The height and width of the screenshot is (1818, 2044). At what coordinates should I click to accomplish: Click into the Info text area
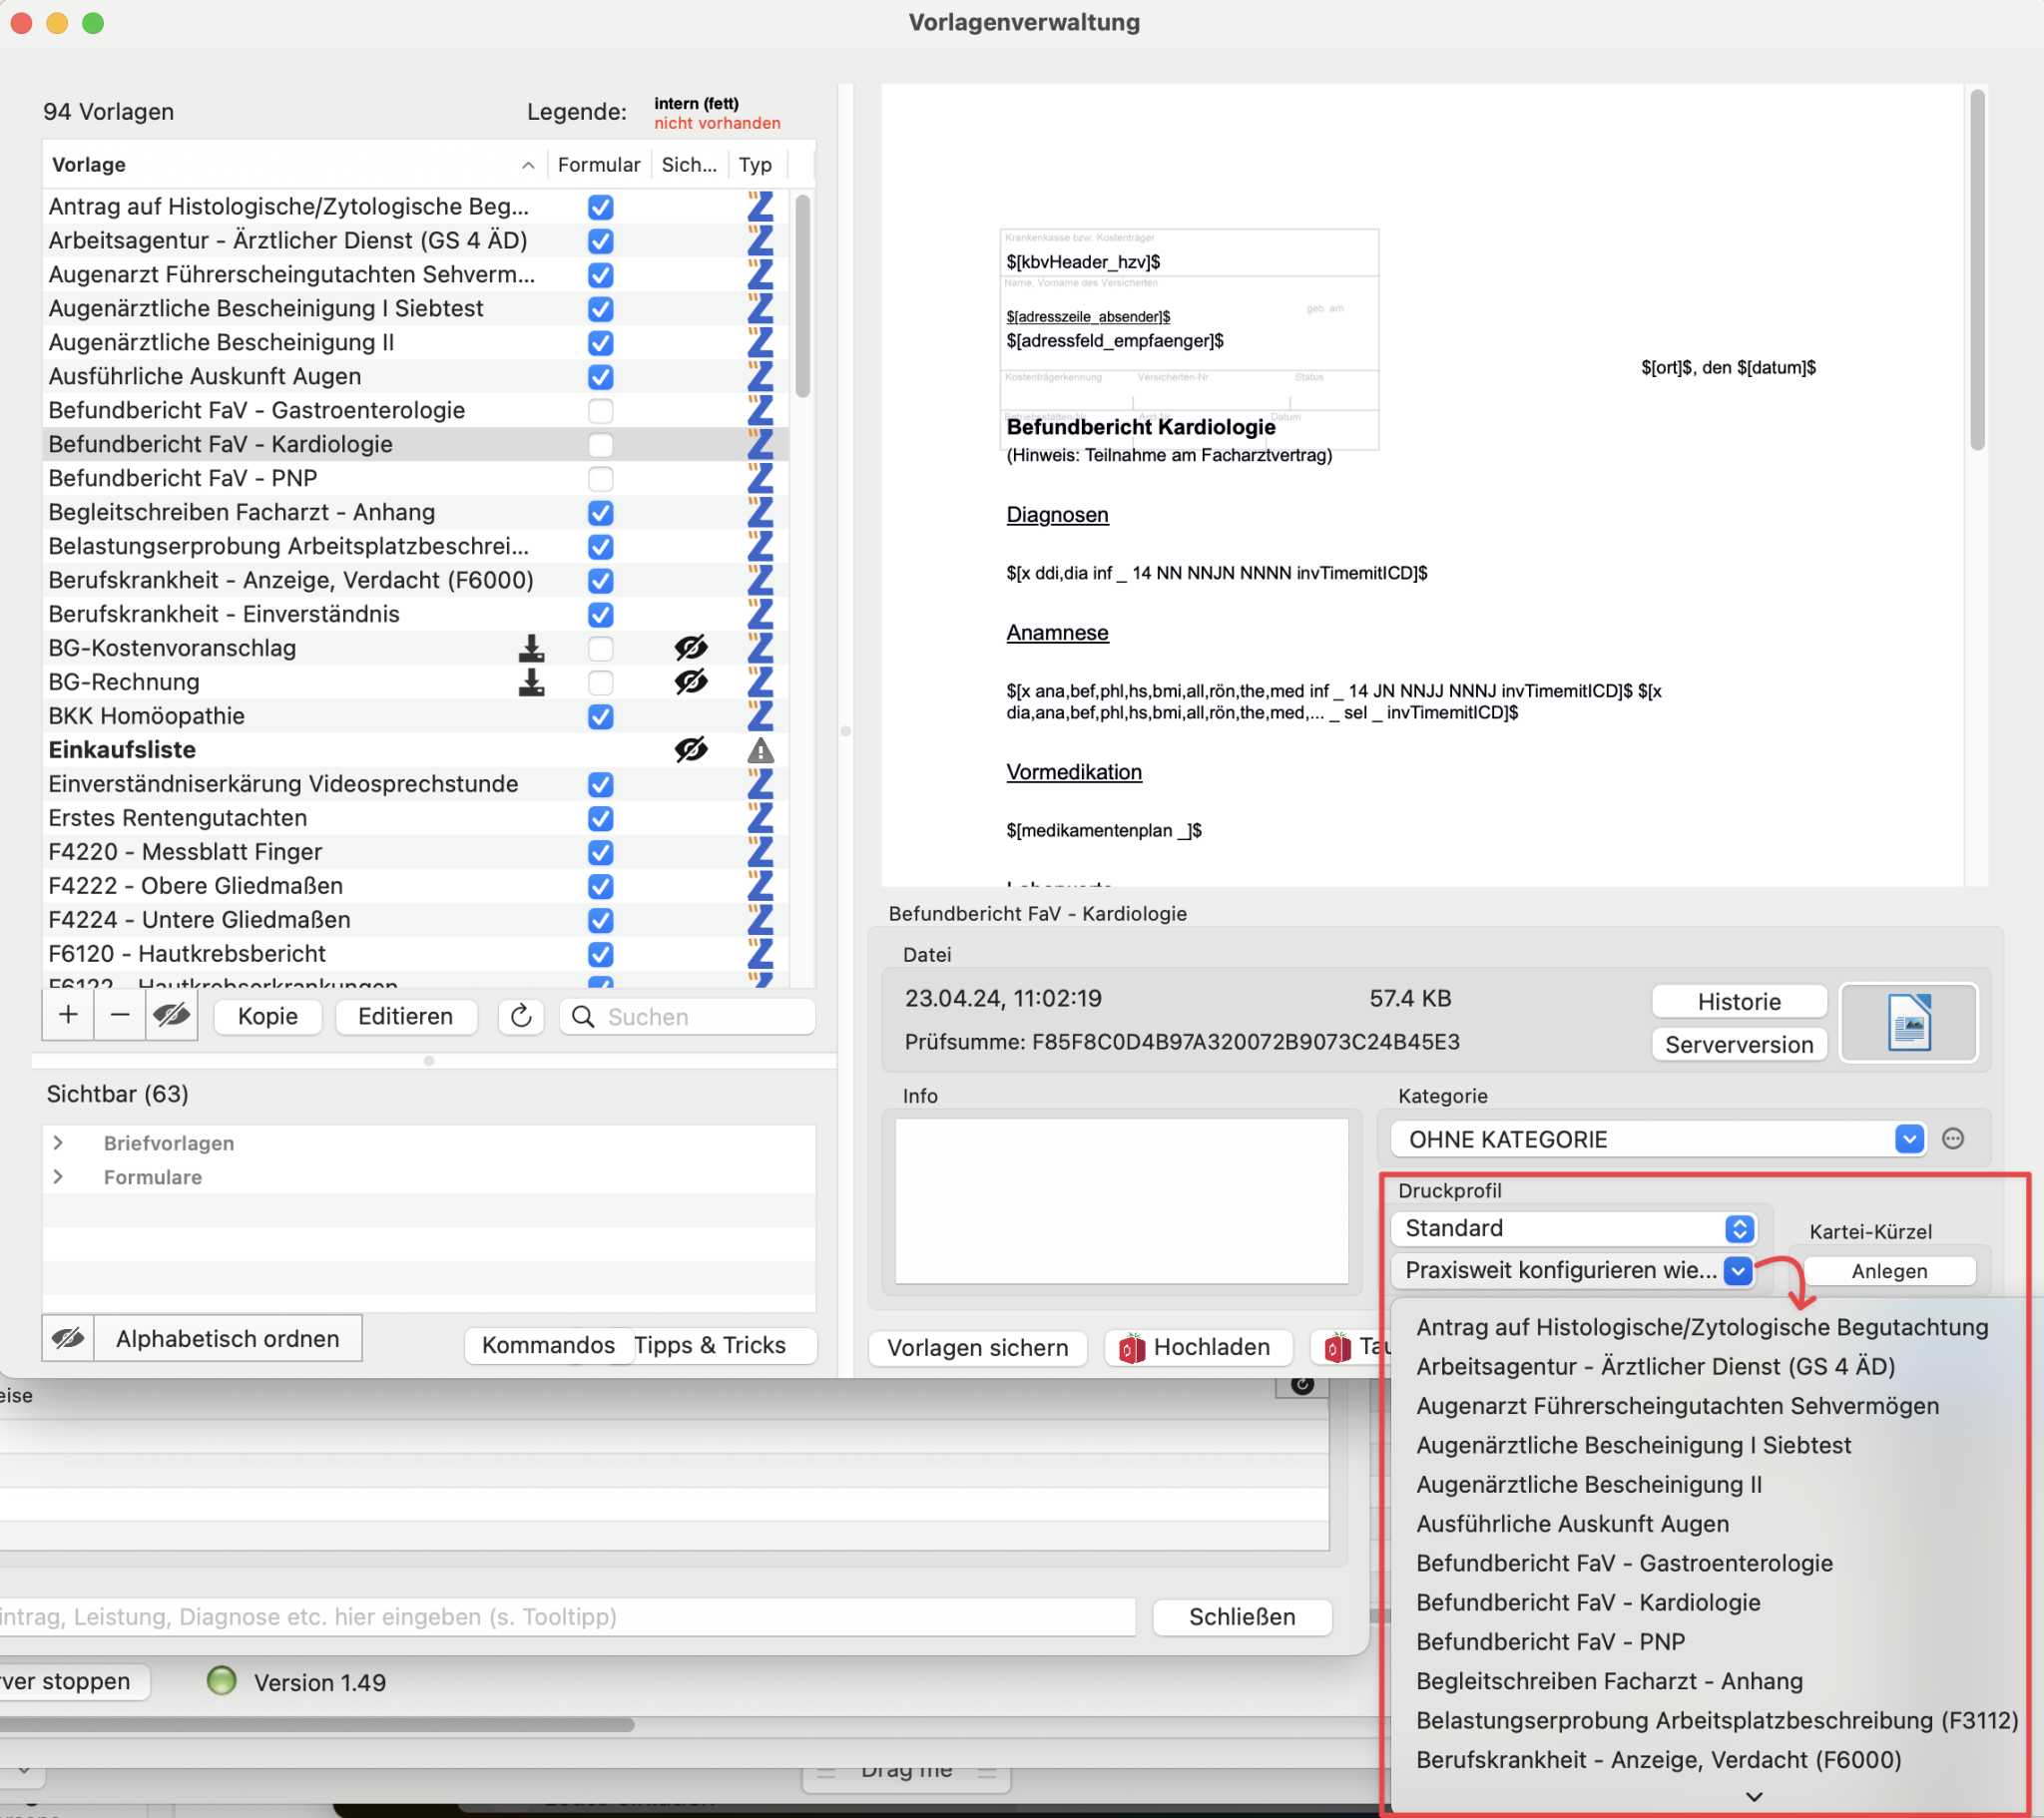coord(1121,1200)
